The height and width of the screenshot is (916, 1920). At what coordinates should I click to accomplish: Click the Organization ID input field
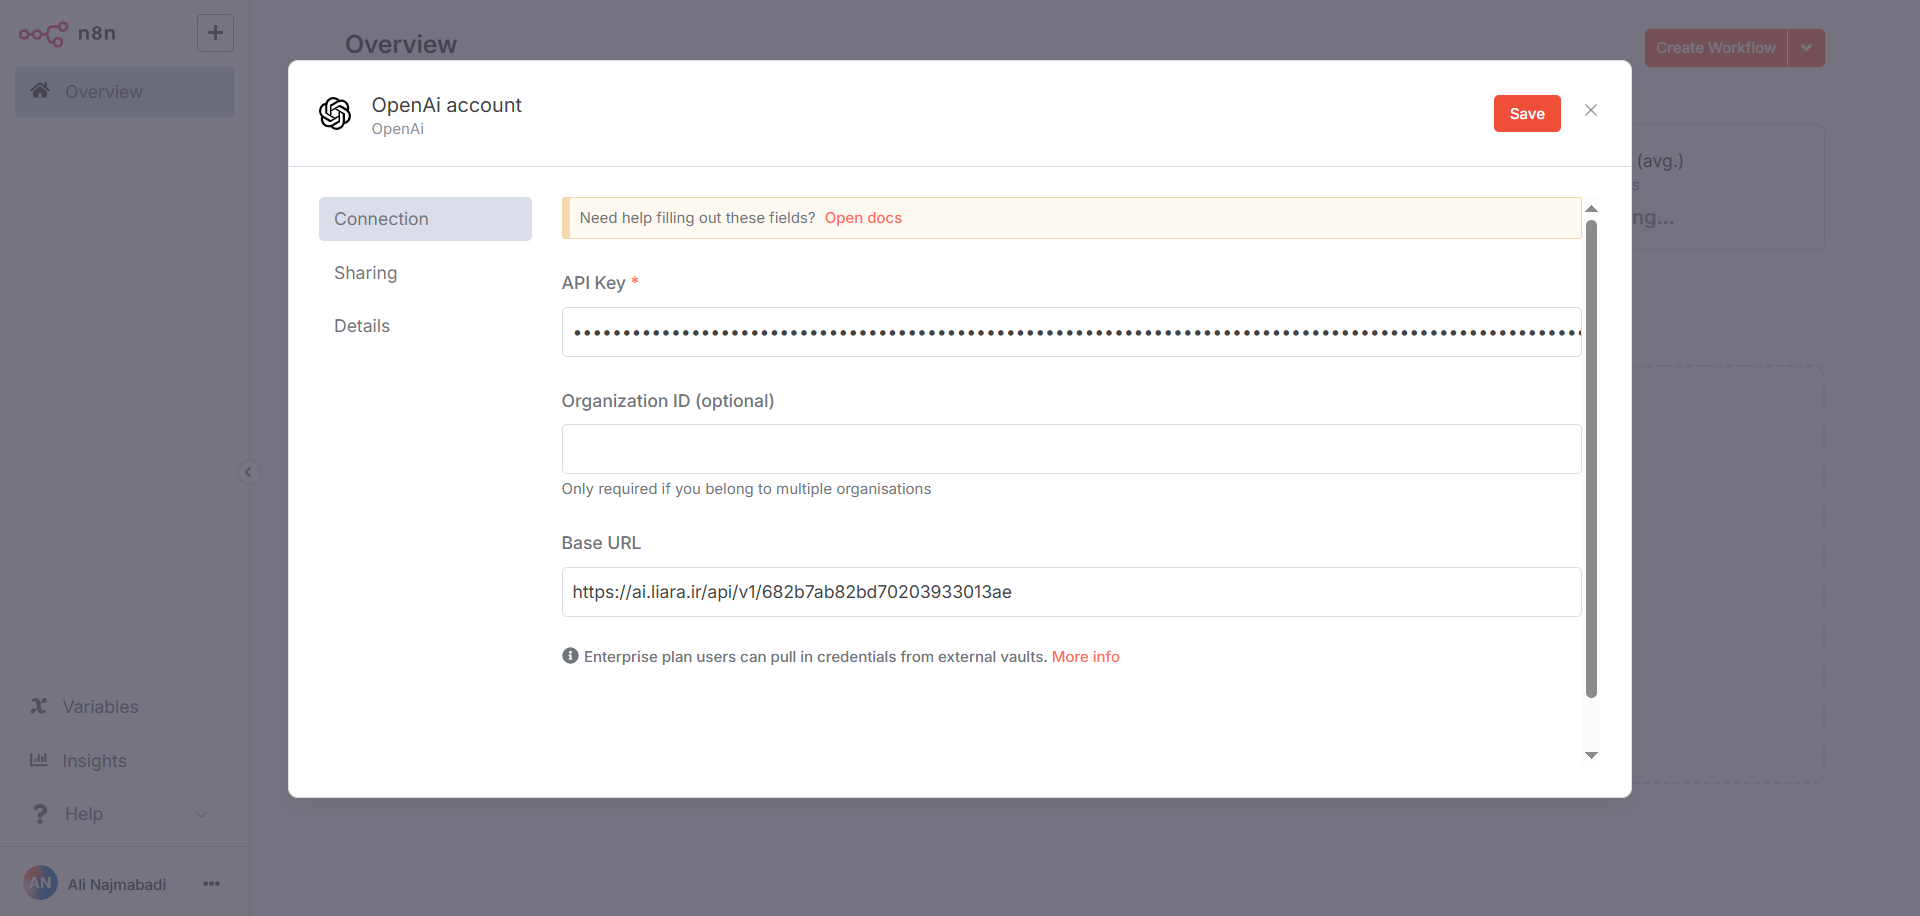1071,449
